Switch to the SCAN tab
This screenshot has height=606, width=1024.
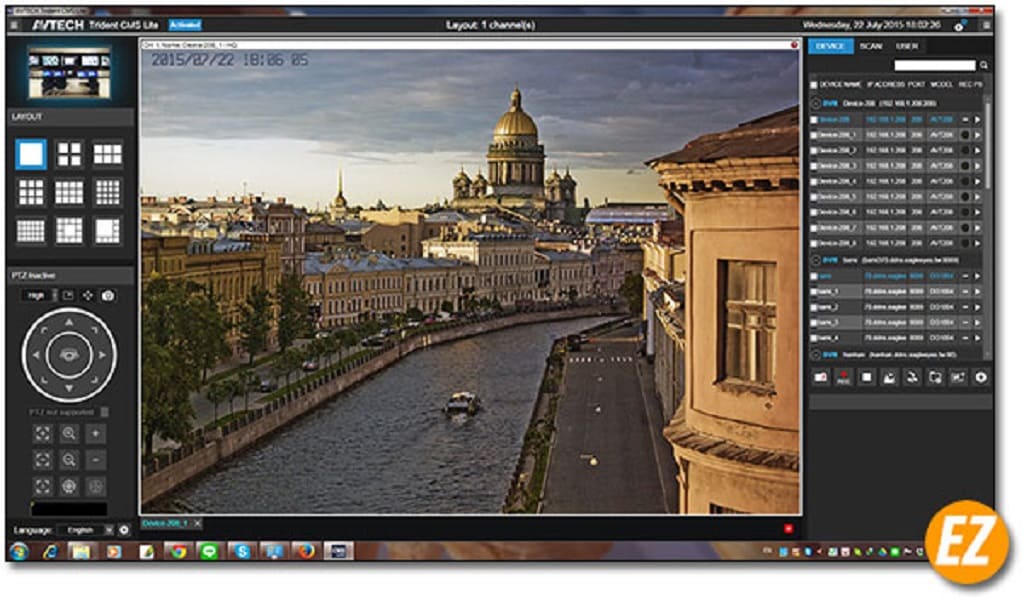871,46
